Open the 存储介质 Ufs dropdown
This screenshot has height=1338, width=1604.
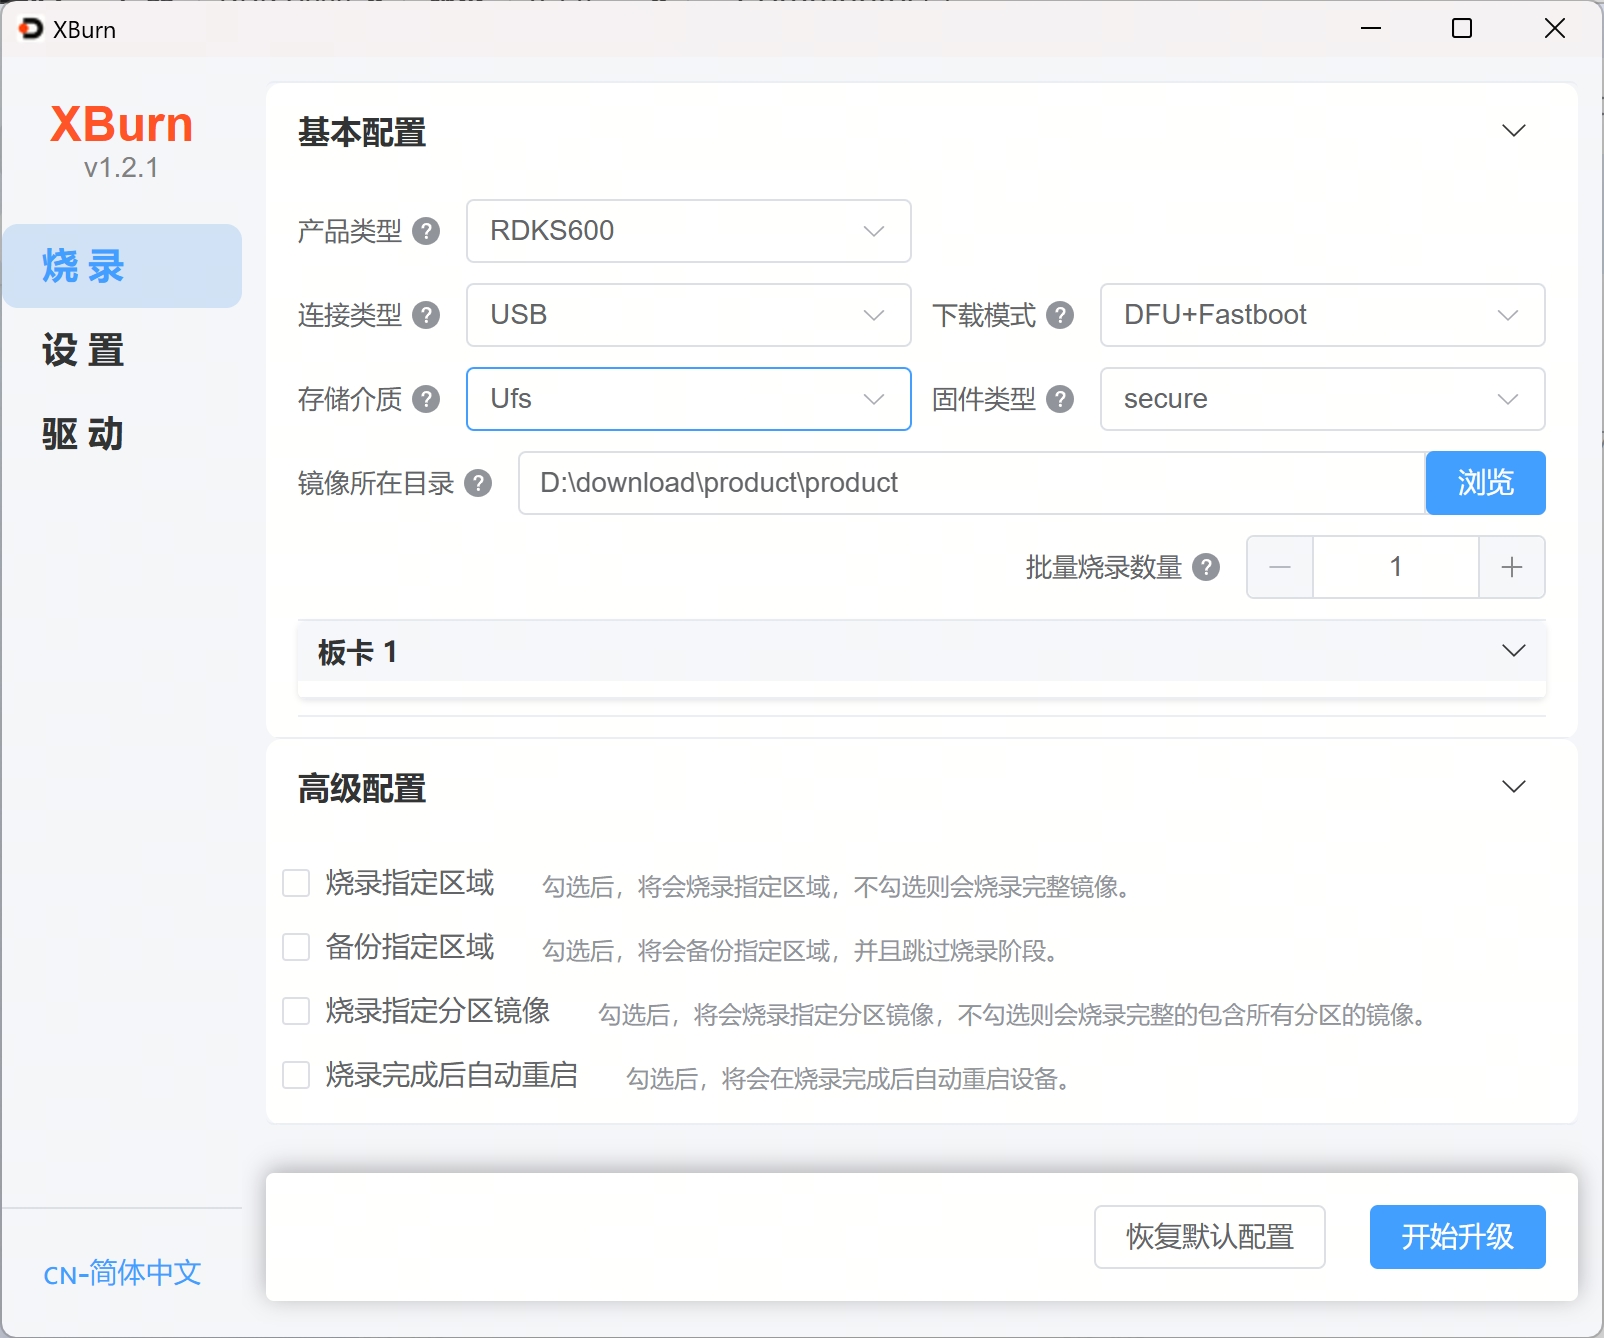pyautogui.click(x=689, y=399)
